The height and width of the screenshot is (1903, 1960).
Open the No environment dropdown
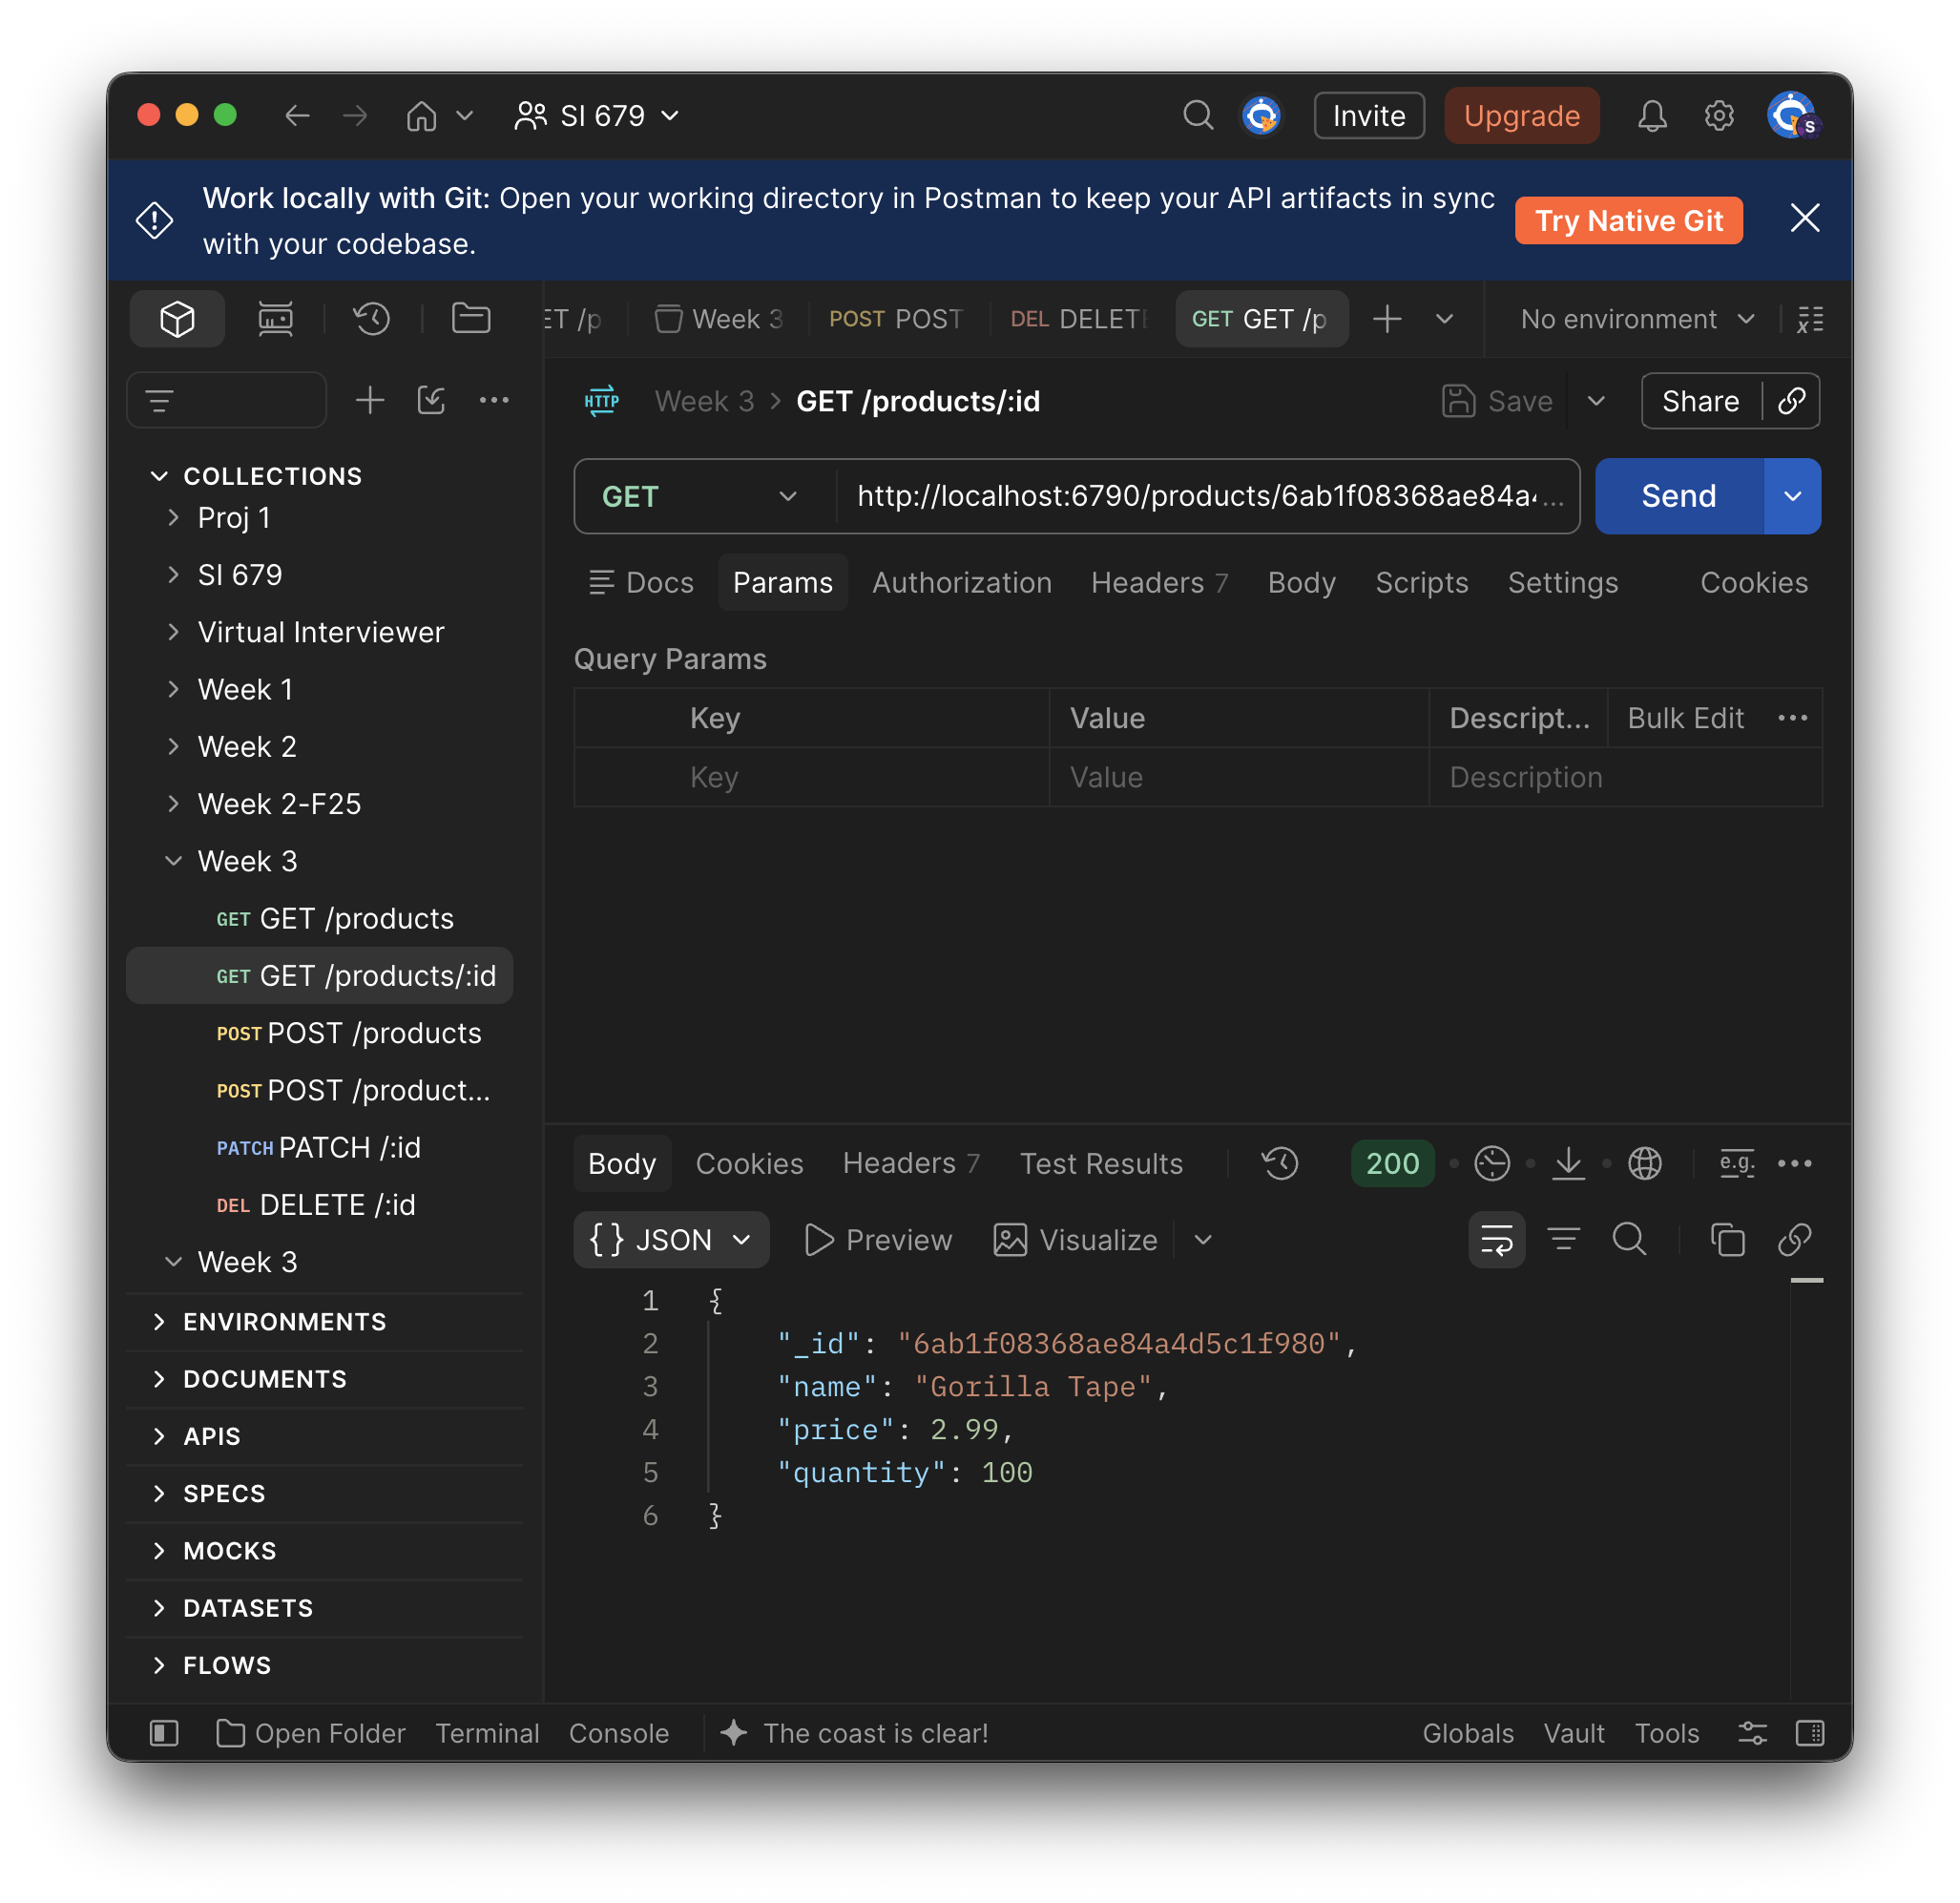pyautogui.click(x=1637, y=319)
